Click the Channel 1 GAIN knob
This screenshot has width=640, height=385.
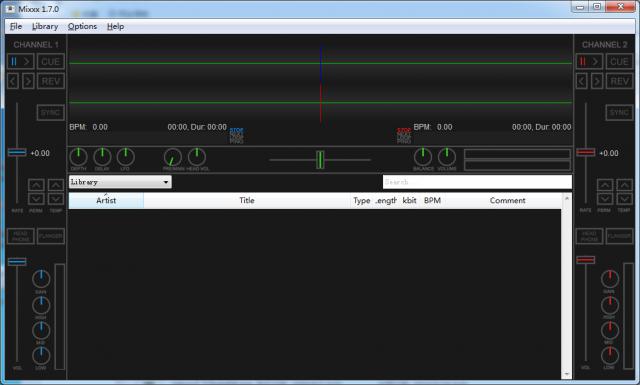coord(41,279)
